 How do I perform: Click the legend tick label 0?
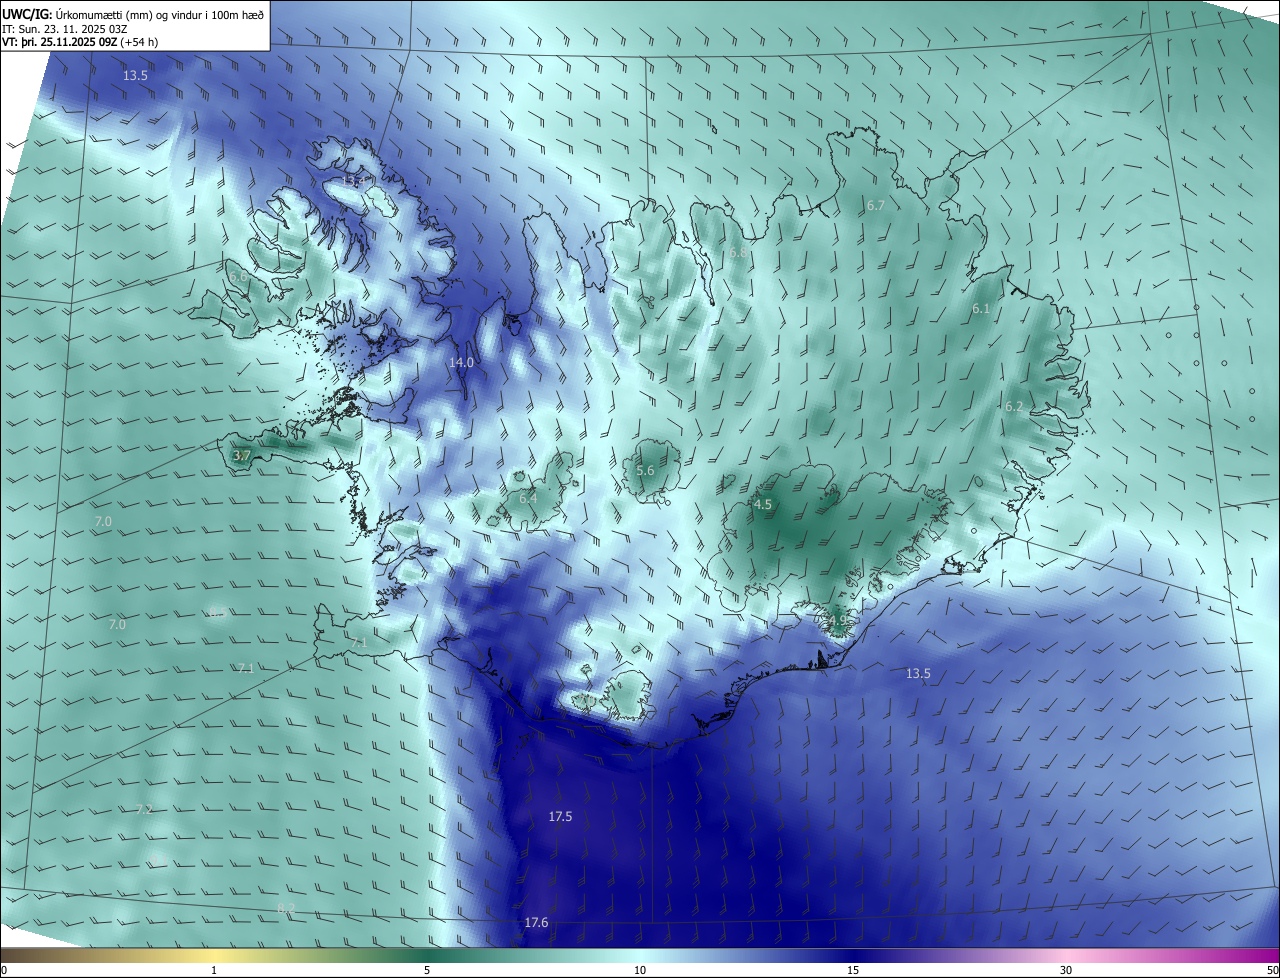pyautogui.click(x=4, y=970)
